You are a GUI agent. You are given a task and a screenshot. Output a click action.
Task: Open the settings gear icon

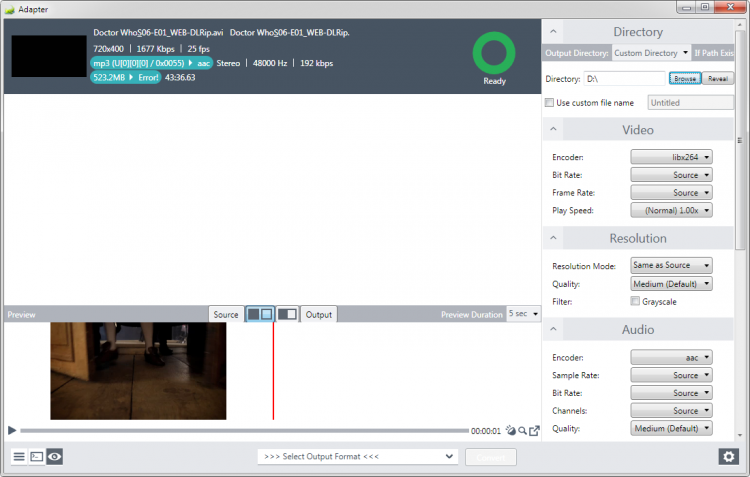tap(728, 457)
